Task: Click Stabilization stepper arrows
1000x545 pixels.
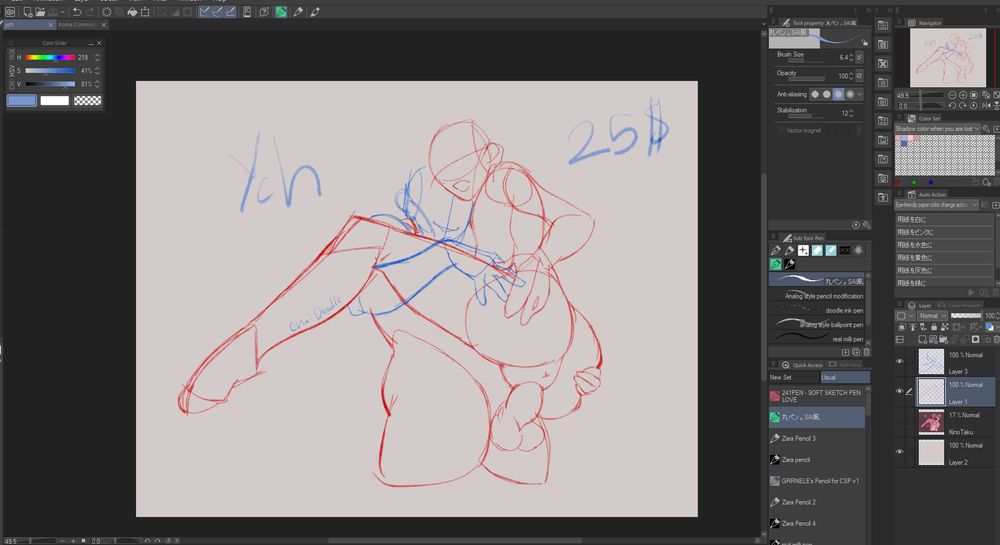Action: (x=851, y=113)
